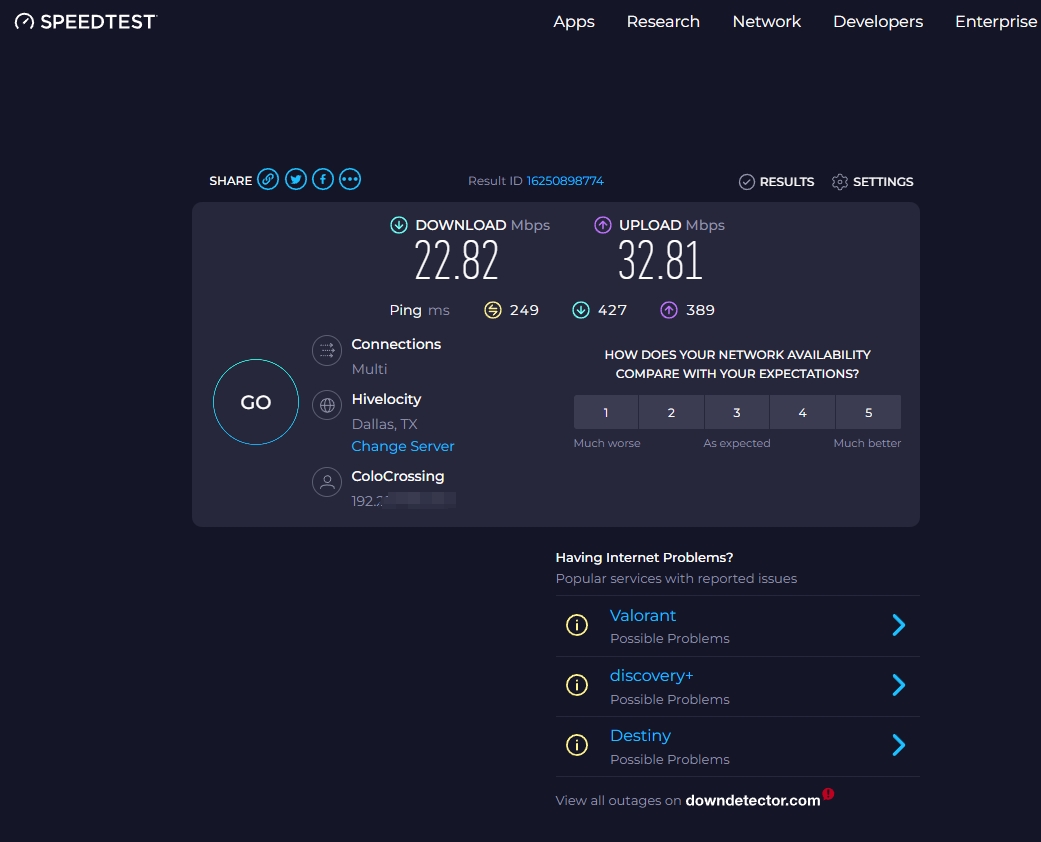
Task: Click the Settings gear icon
Action: [x=840, y=182]
